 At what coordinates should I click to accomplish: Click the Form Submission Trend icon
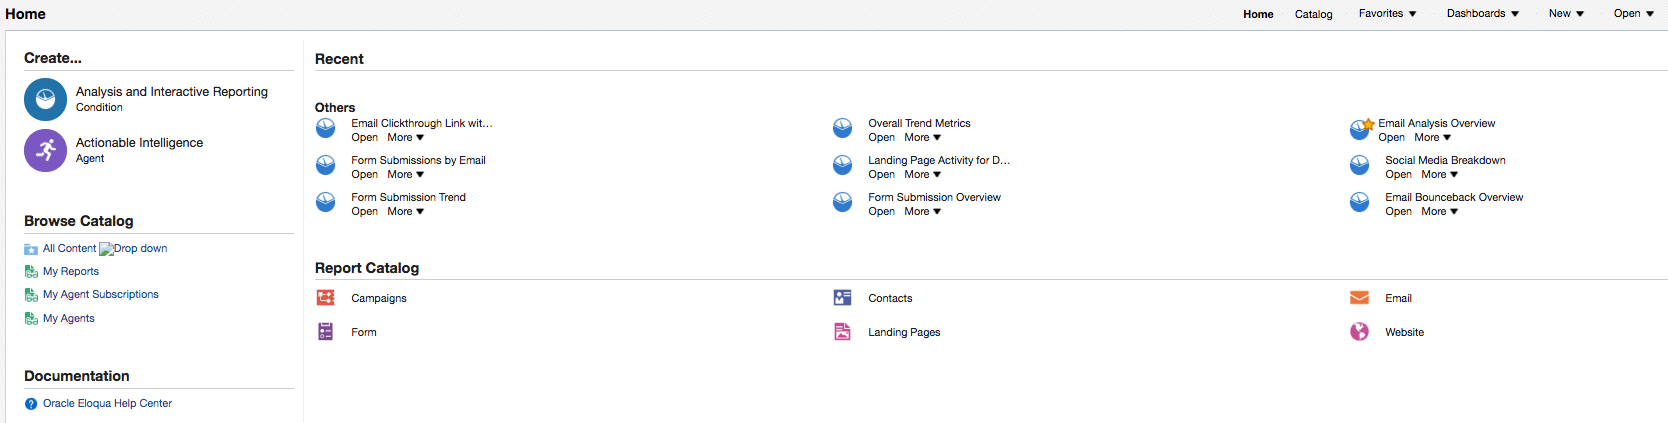326,202
